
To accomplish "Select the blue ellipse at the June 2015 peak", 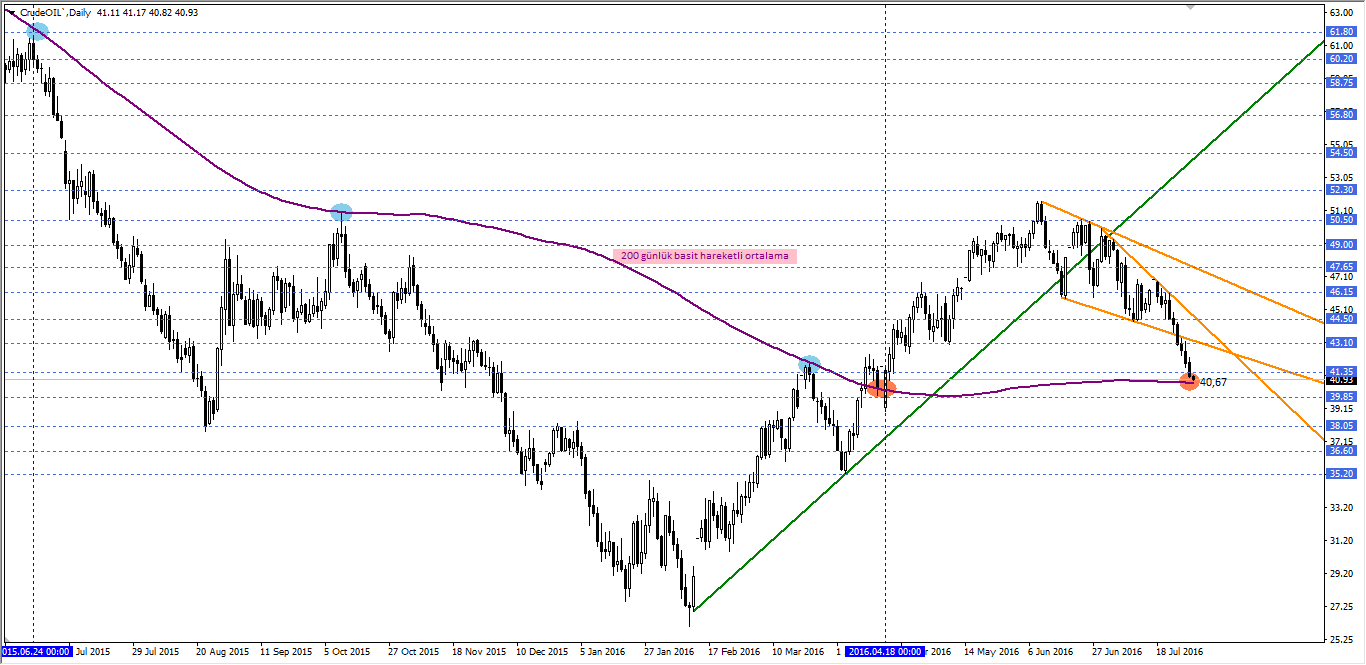I will 37,31.
